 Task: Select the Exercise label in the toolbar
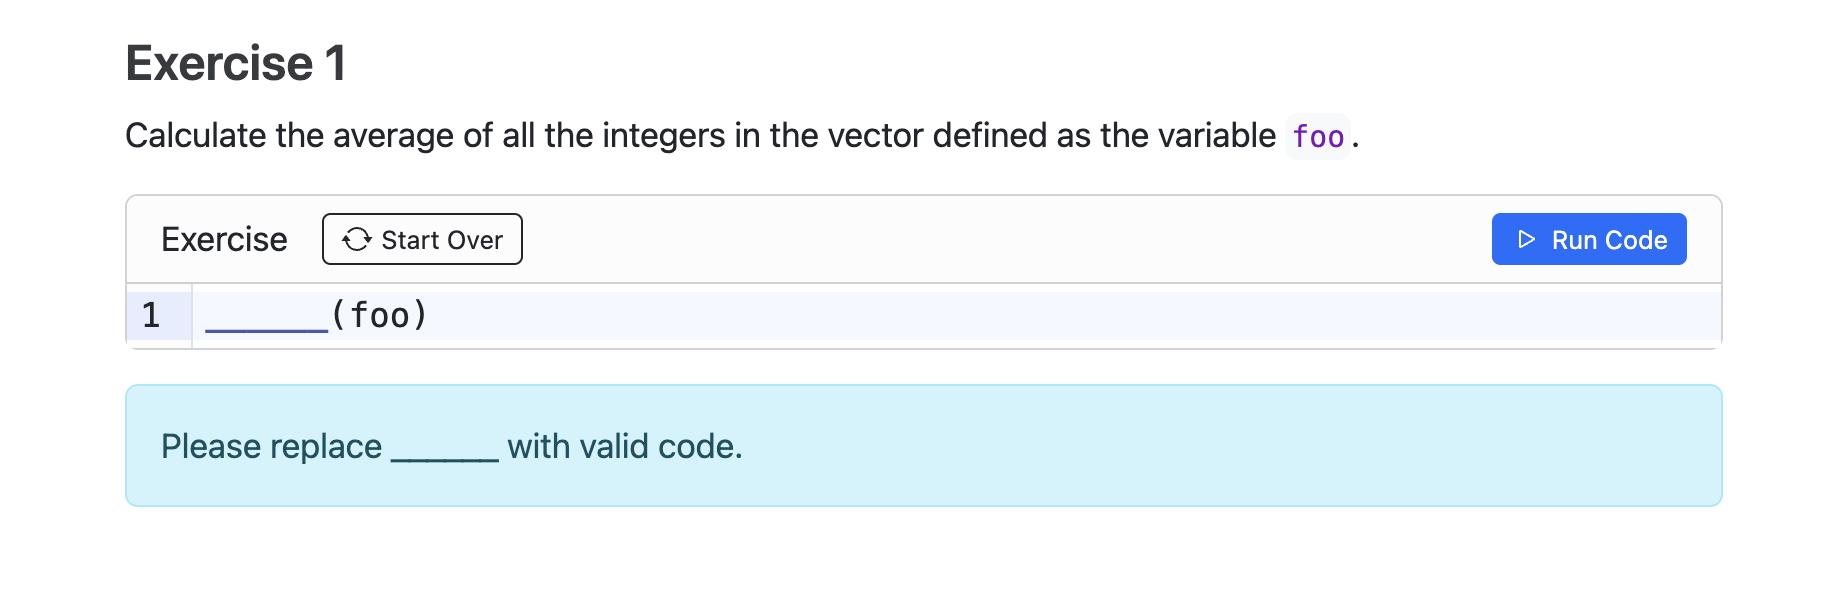tap(223, 239)
